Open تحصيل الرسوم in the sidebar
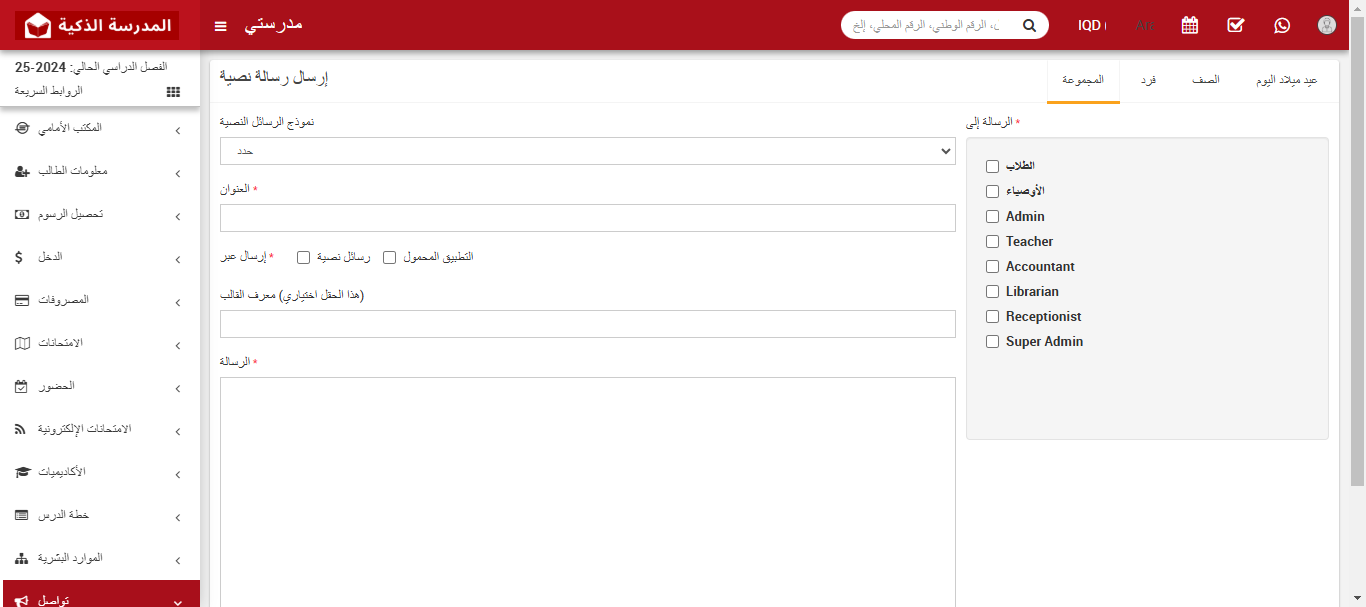This screenshot has height=607, width=1366. pos(100,215)
